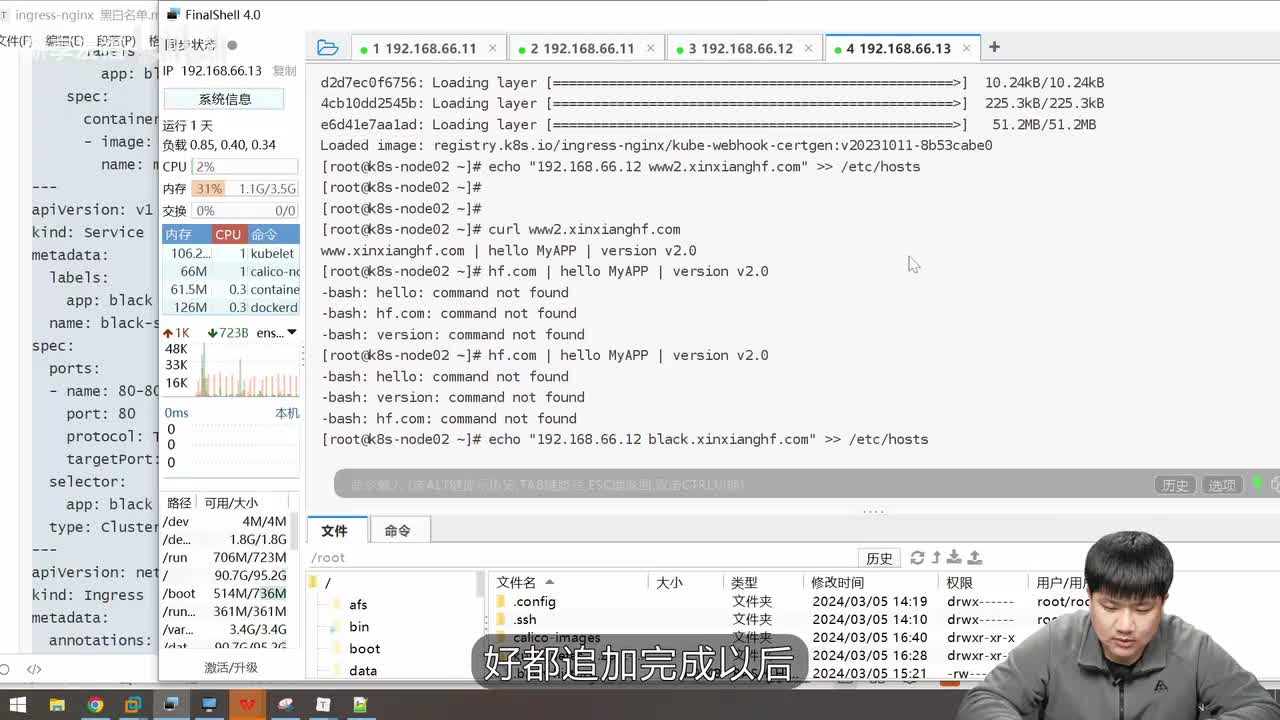Toggle the sync status indicator dot
This screenshot has height=720, width=1280.
(232, 45)
